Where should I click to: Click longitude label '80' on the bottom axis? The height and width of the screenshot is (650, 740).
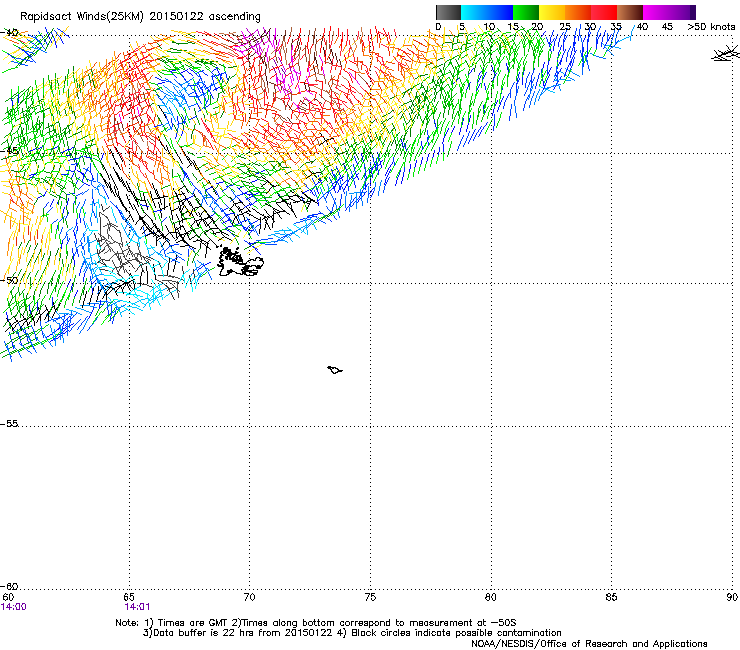[491, 598]
